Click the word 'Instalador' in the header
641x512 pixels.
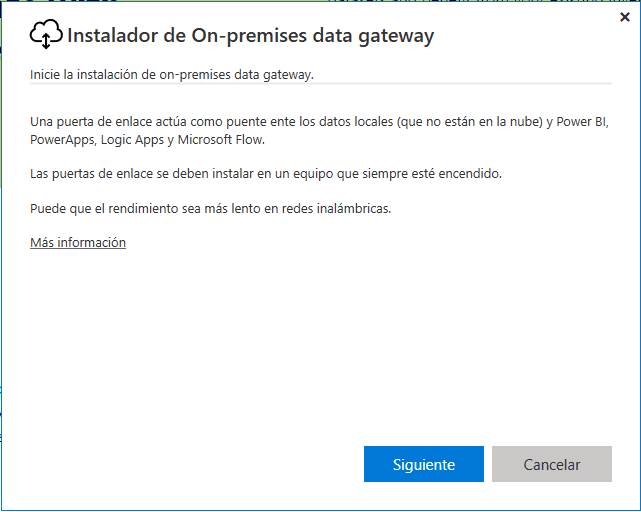(x=112, y=35)
